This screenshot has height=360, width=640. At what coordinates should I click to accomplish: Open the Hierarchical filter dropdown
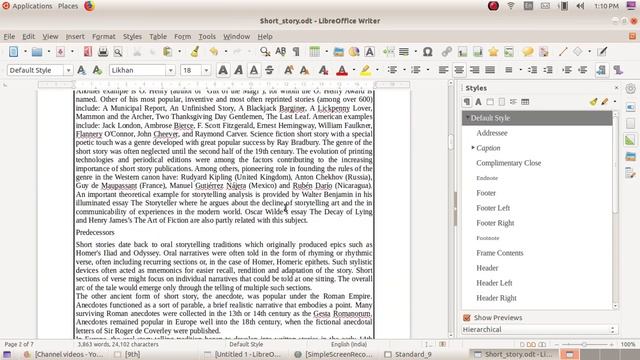pos(540,329)
